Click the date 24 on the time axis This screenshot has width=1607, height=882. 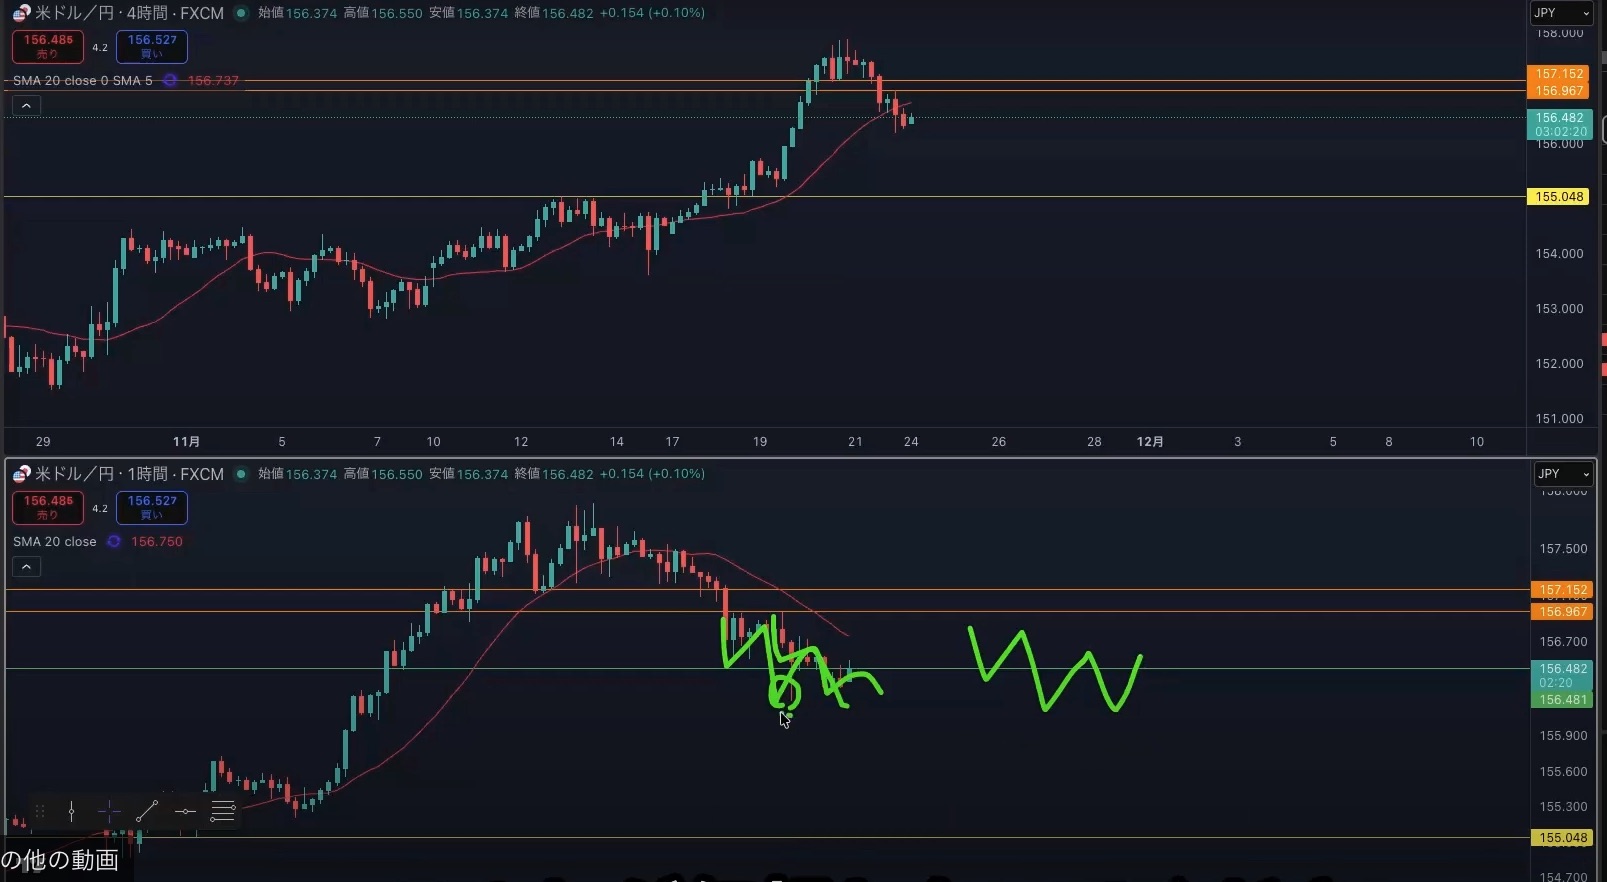pos(911,441)
